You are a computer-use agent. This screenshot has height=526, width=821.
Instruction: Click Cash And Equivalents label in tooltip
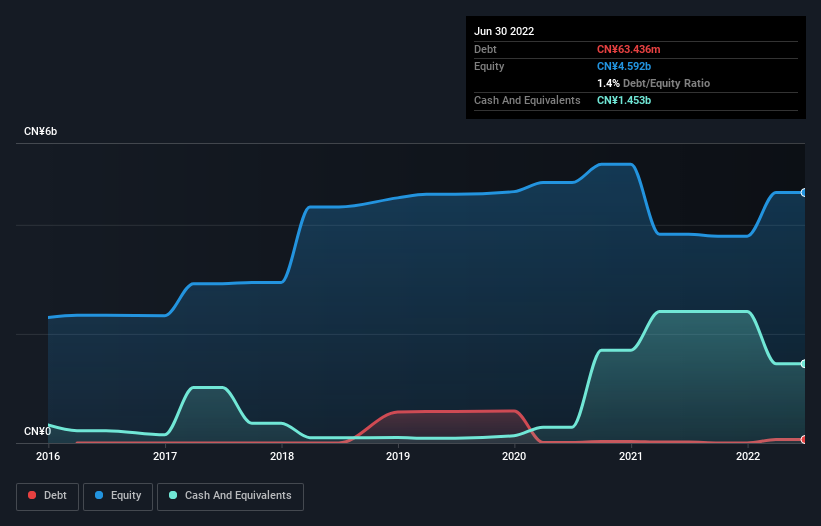pos(527,100)
